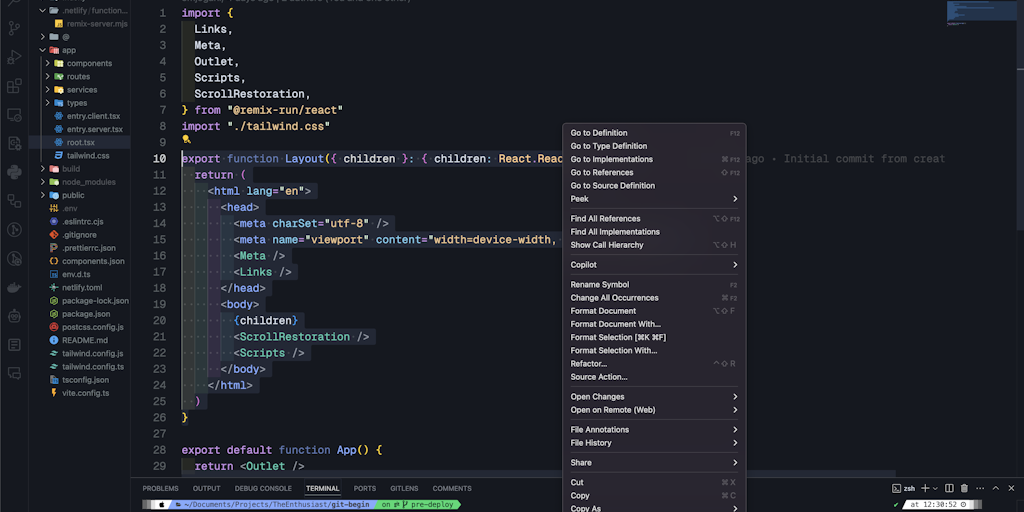Open the Python view in activity bar
The image size is (1024, 512).
tap(14, 172)
